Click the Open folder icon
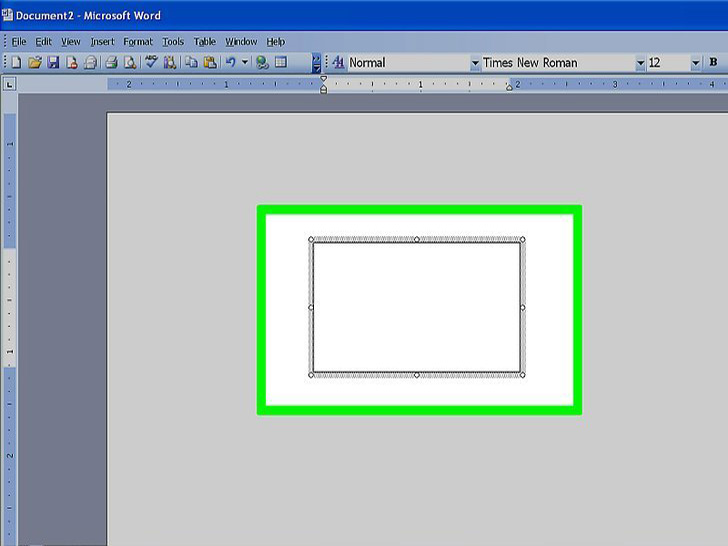Image resolution: width=728 pixels, height=546 pixels. pyautogui.click(x=35, y=63)
